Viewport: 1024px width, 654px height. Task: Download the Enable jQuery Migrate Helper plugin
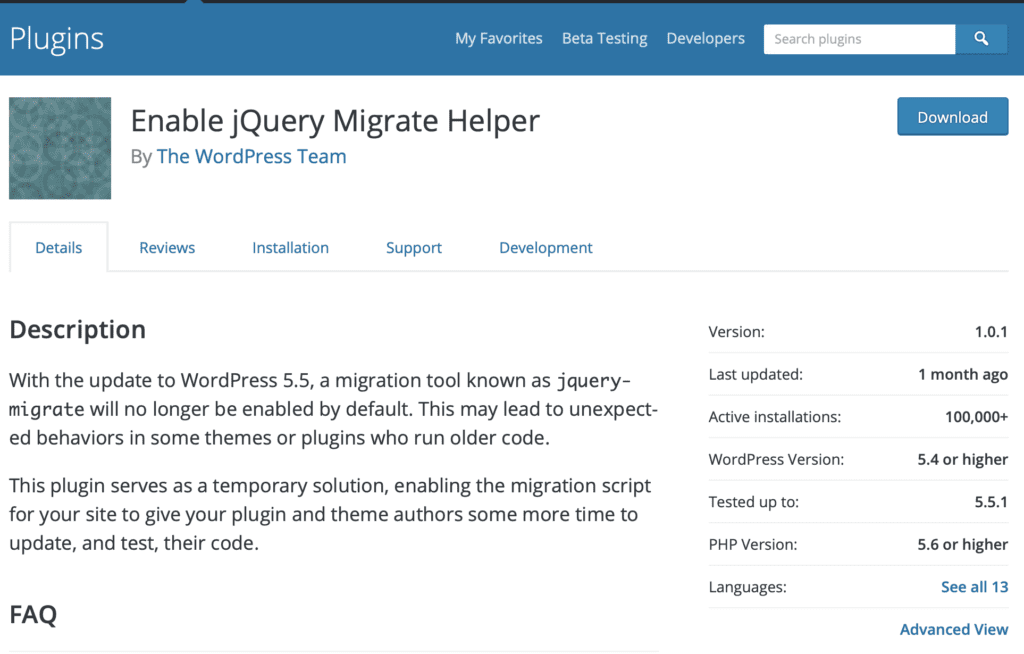pos(952,117)
